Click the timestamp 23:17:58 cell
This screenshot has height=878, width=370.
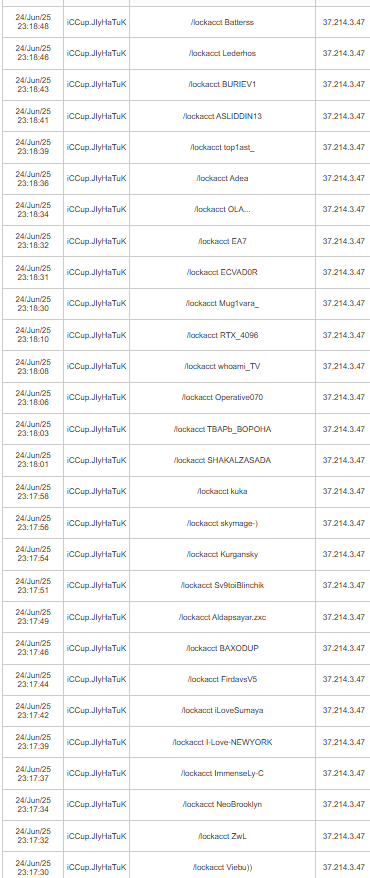(x=32, y=491)
